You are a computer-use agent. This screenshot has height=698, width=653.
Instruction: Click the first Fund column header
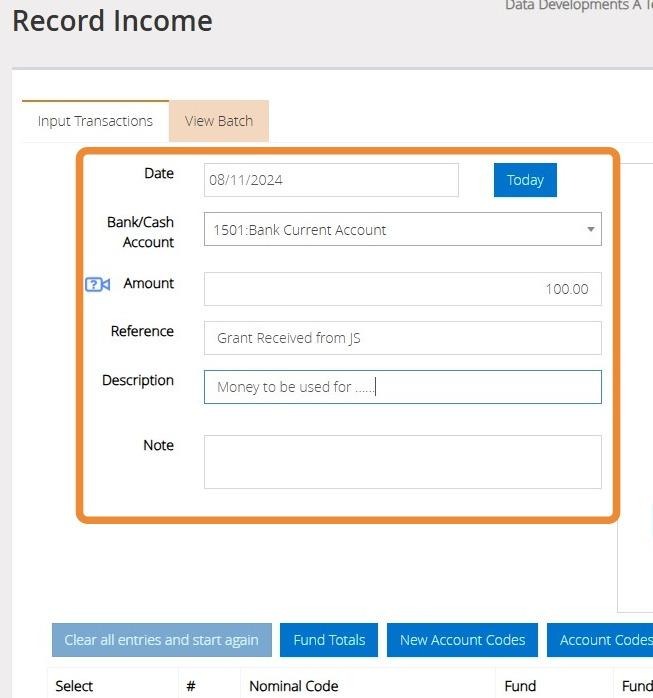click(520, 686)
